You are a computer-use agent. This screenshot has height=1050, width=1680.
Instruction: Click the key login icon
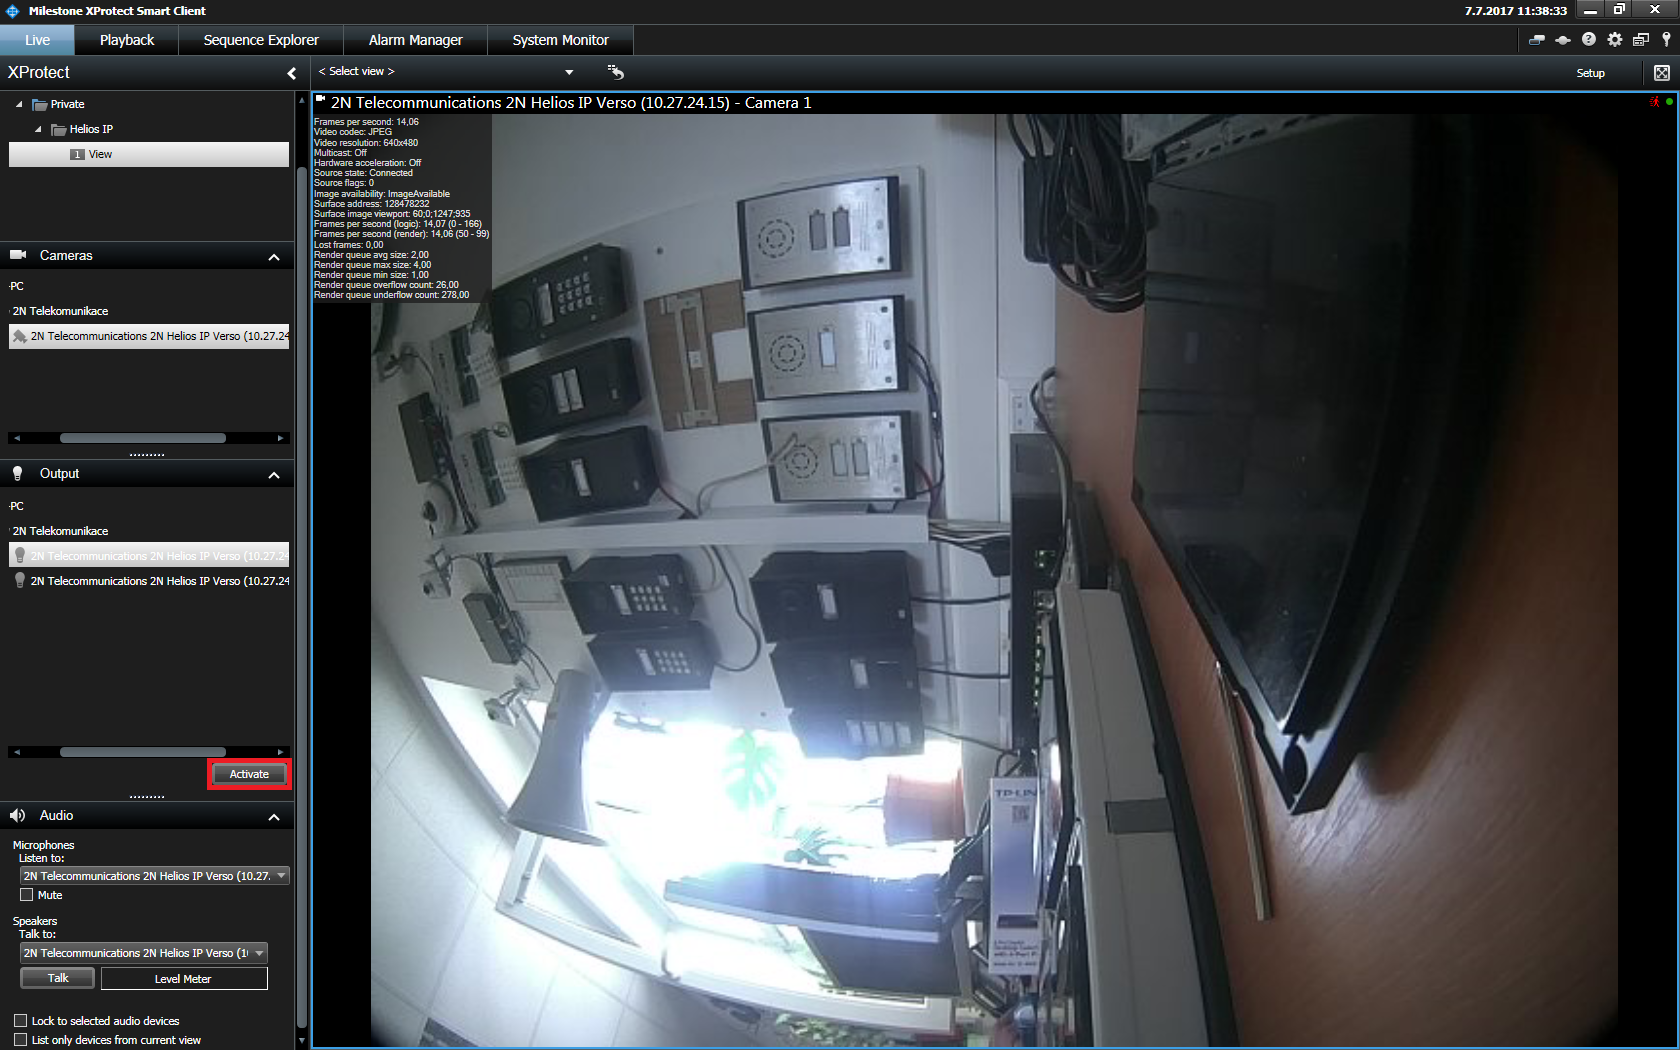(x=1666, y=40)
